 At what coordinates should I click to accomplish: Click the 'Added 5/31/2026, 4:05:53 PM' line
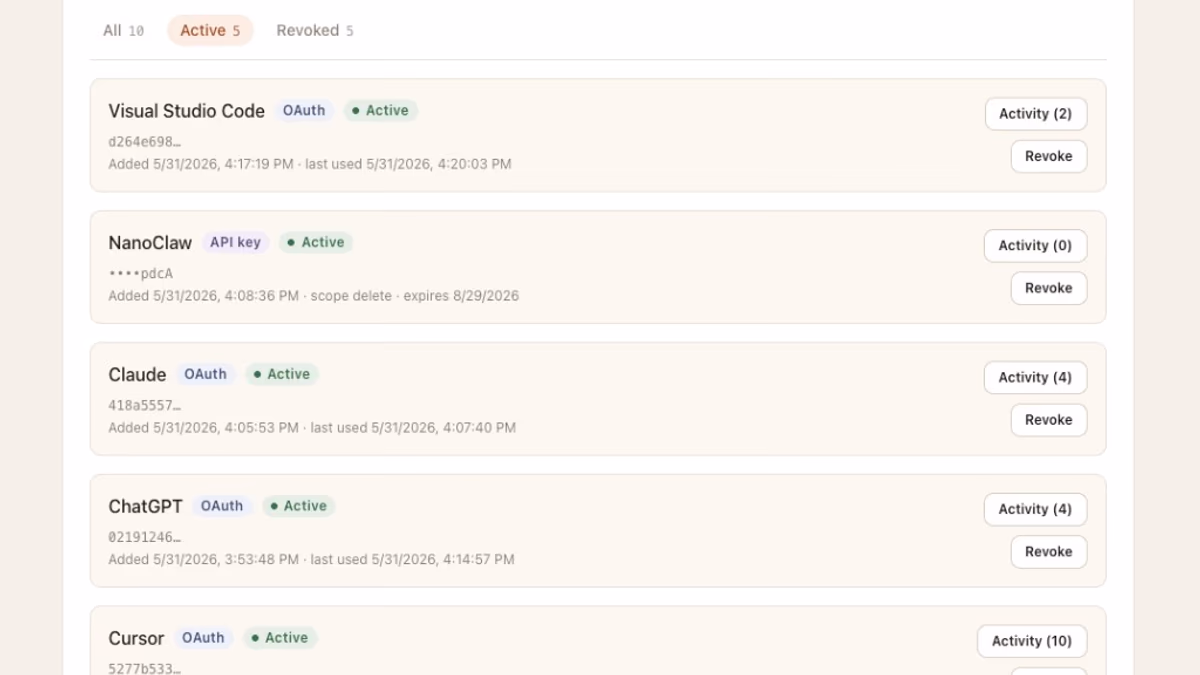312,428
